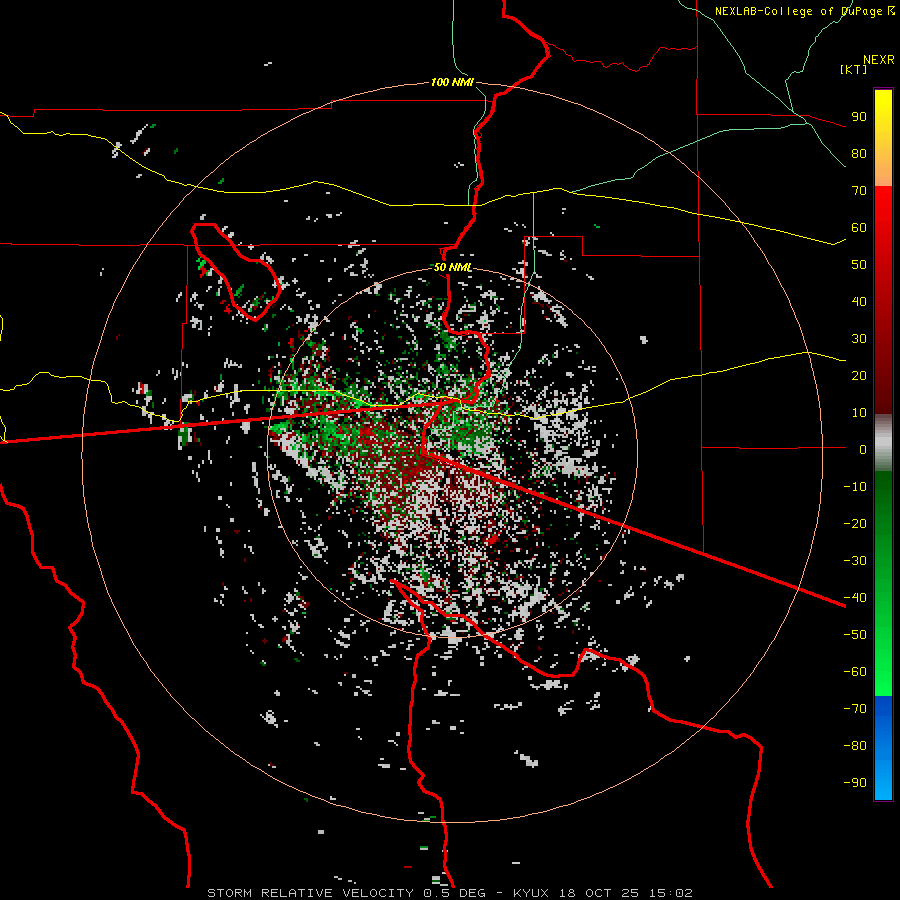Click the 100 NMI range ring label
Viewport: 900px width, 900px height.
452,83
